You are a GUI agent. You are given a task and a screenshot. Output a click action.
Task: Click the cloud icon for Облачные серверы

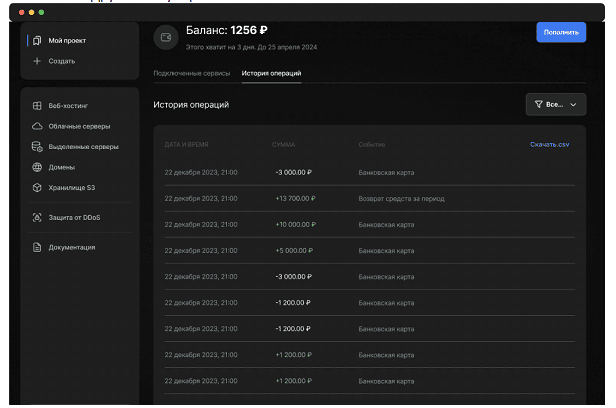tap(37, 126)
